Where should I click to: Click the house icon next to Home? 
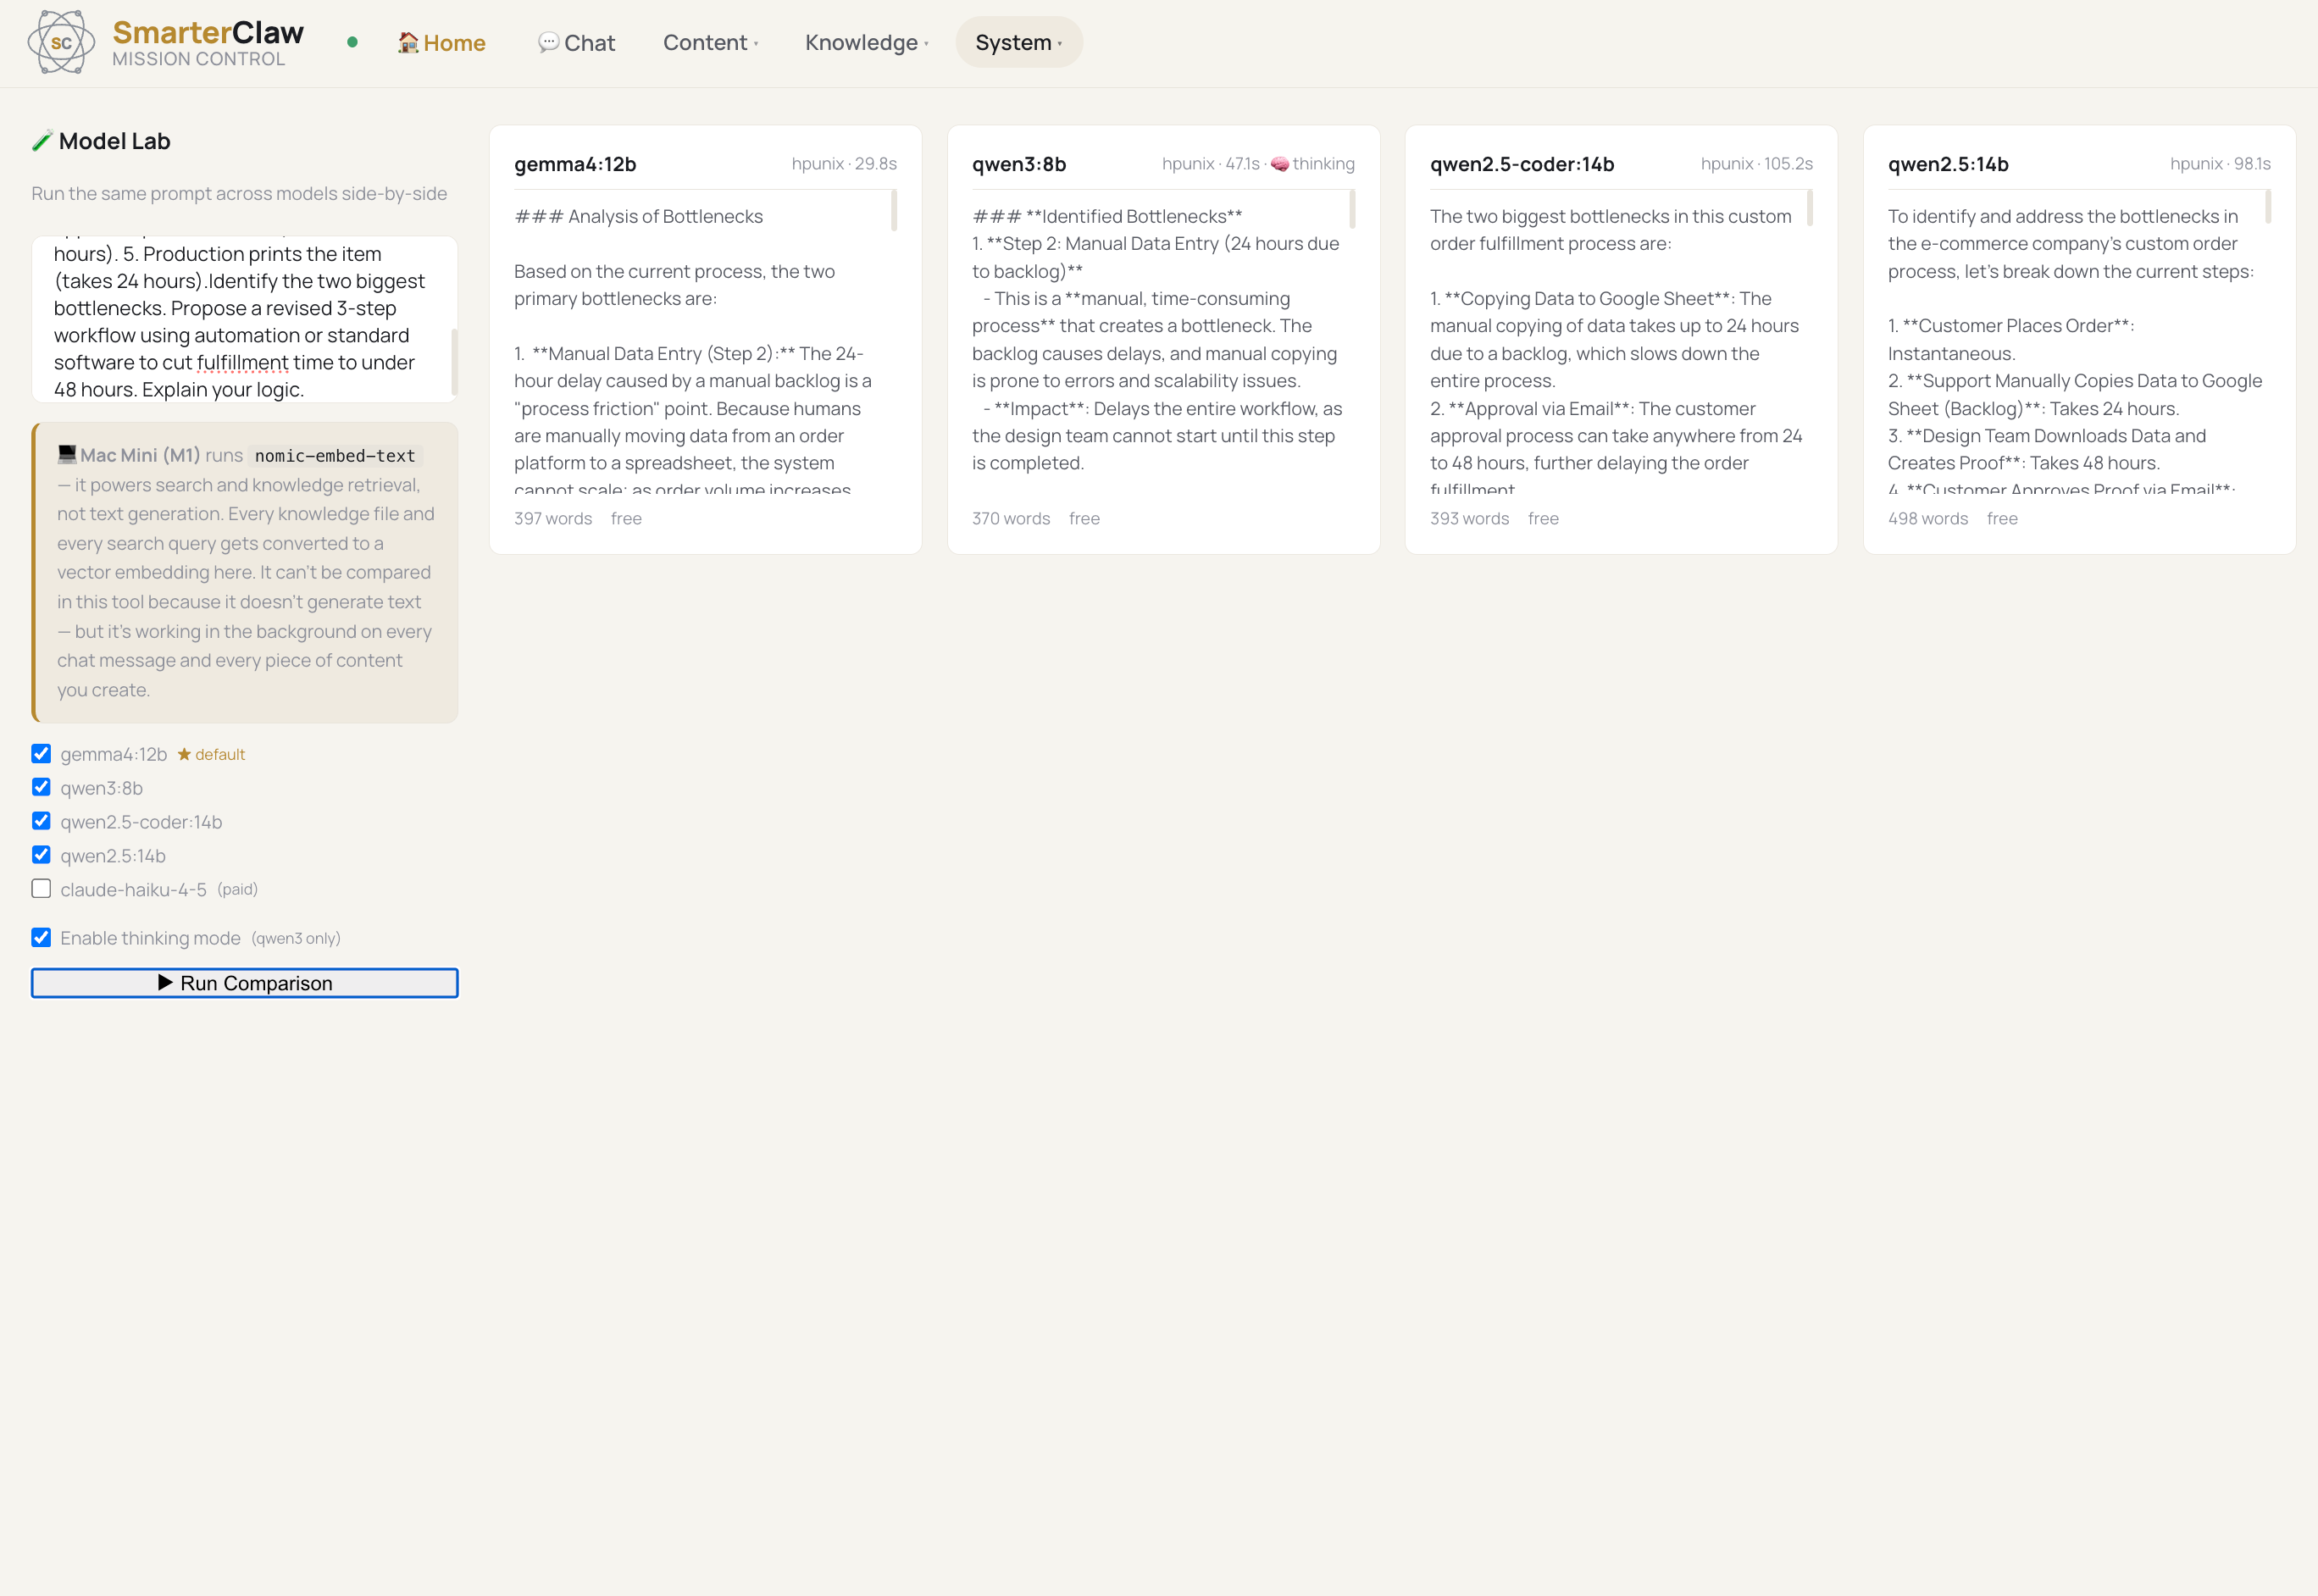tap(408, 42)
